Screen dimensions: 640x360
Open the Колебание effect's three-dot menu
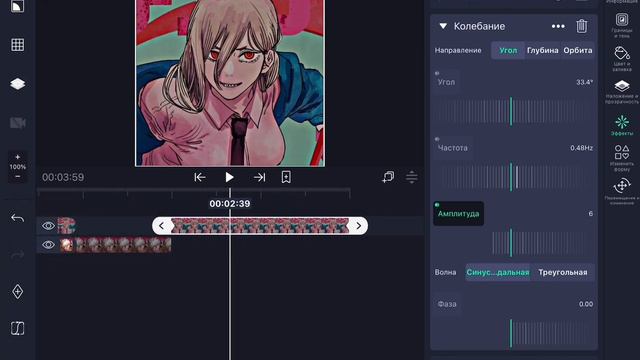(558, 26)
